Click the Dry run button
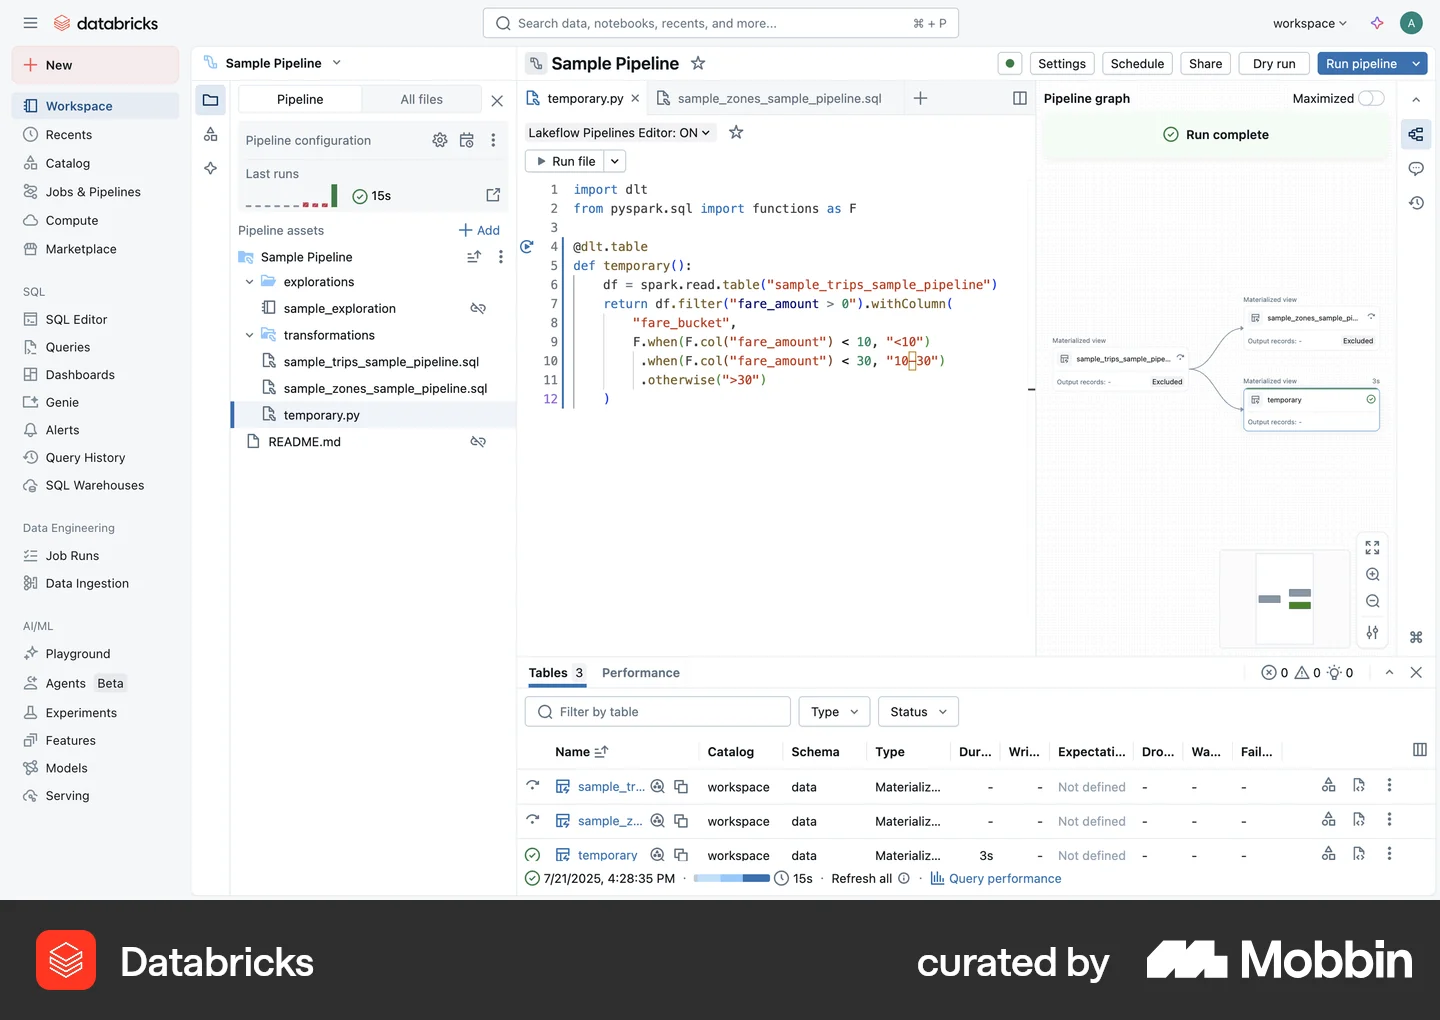Viewport: 1440px width, 1020px height. (1274, 64)
